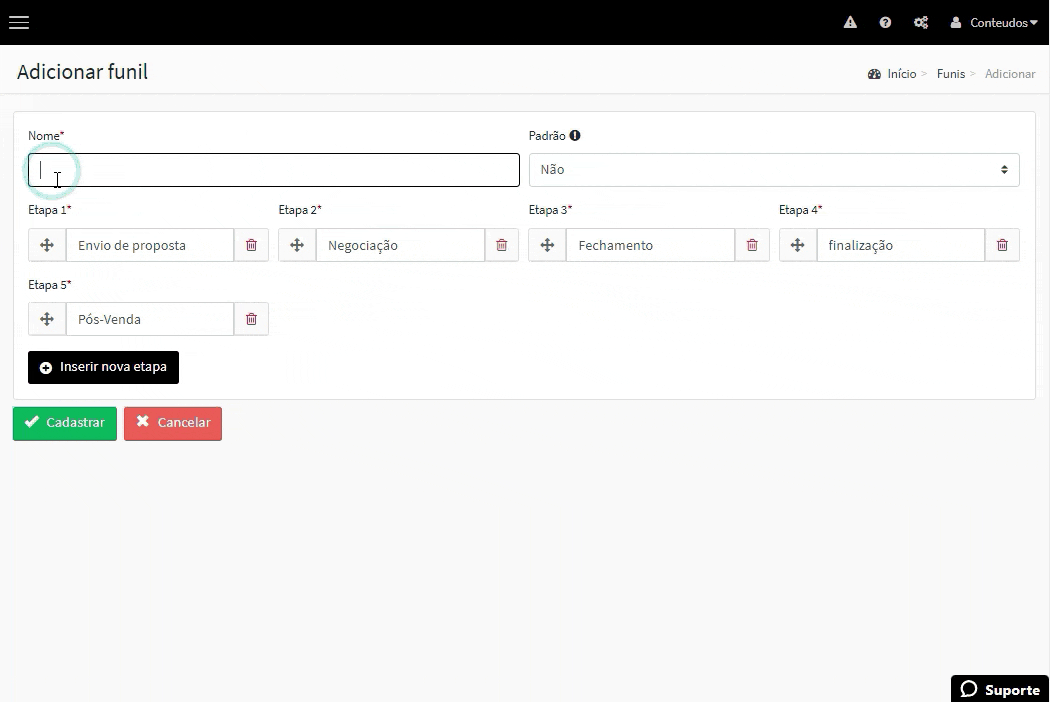
Task: Expand the Conteudos user menu
Action: tap(994, 22)
